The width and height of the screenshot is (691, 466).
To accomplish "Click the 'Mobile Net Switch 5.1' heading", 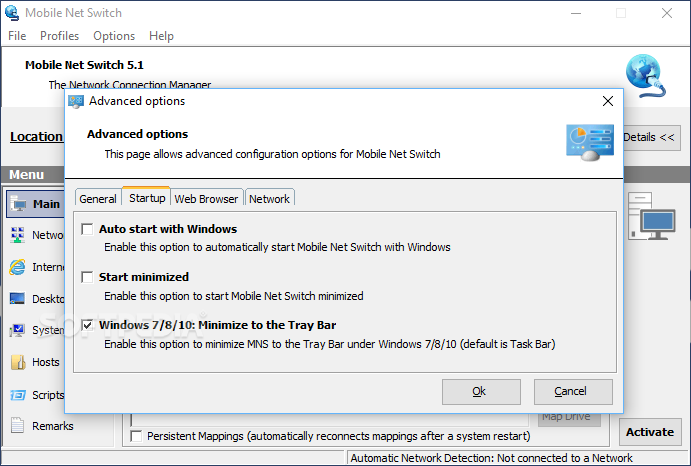I will (x=84, y=65).
